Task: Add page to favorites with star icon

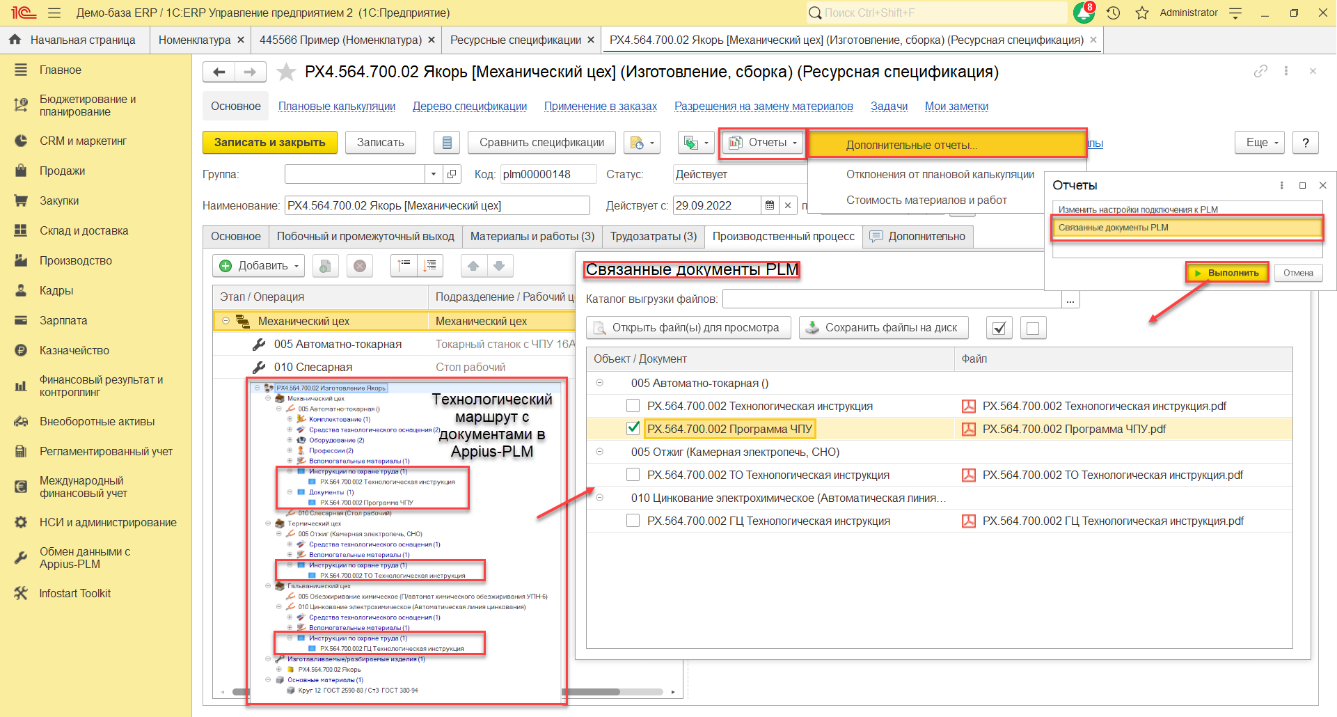Action: tap(287, 72)
